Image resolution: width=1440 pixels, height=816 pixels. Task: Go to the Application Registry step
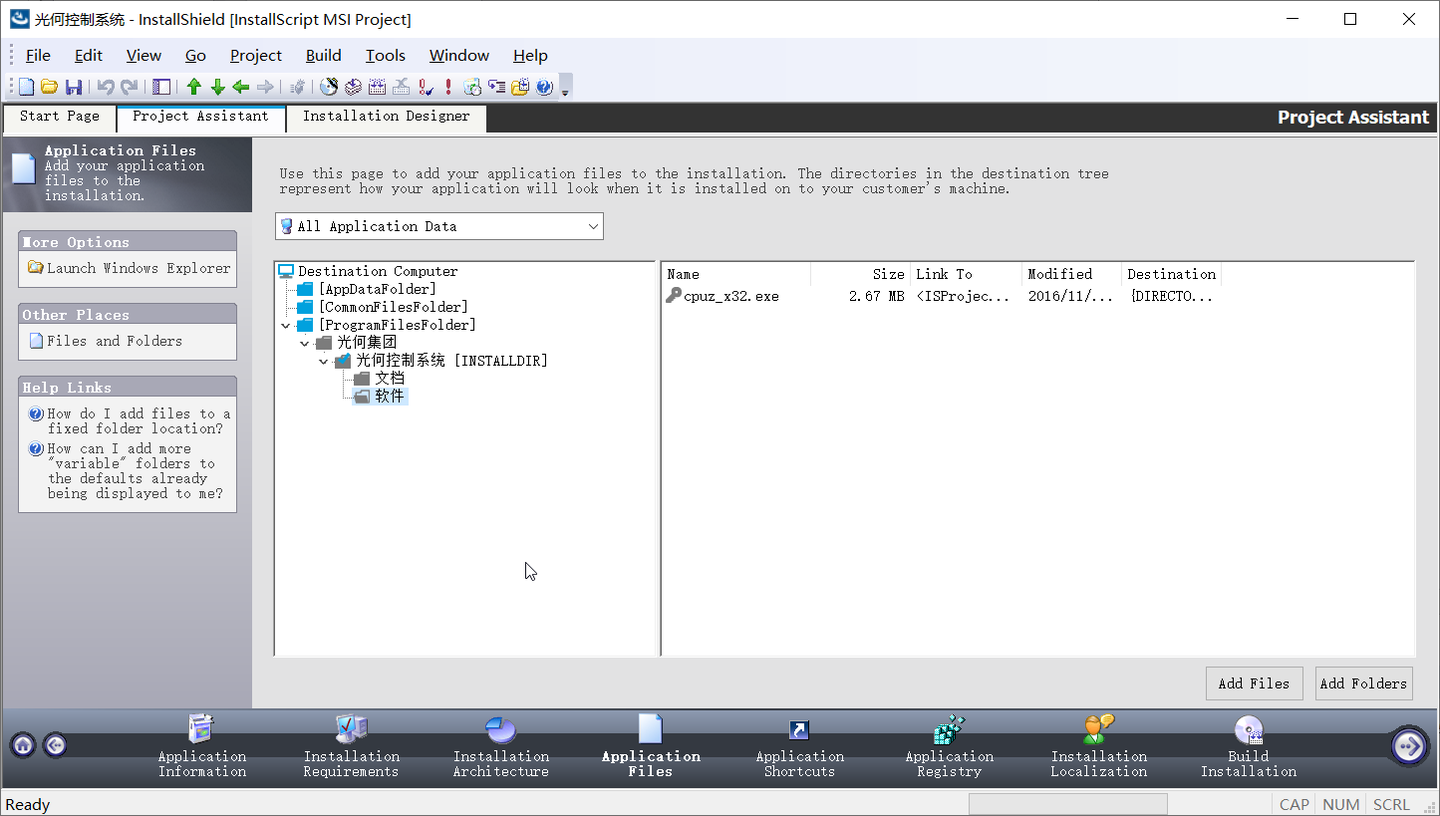coord(949,746)
